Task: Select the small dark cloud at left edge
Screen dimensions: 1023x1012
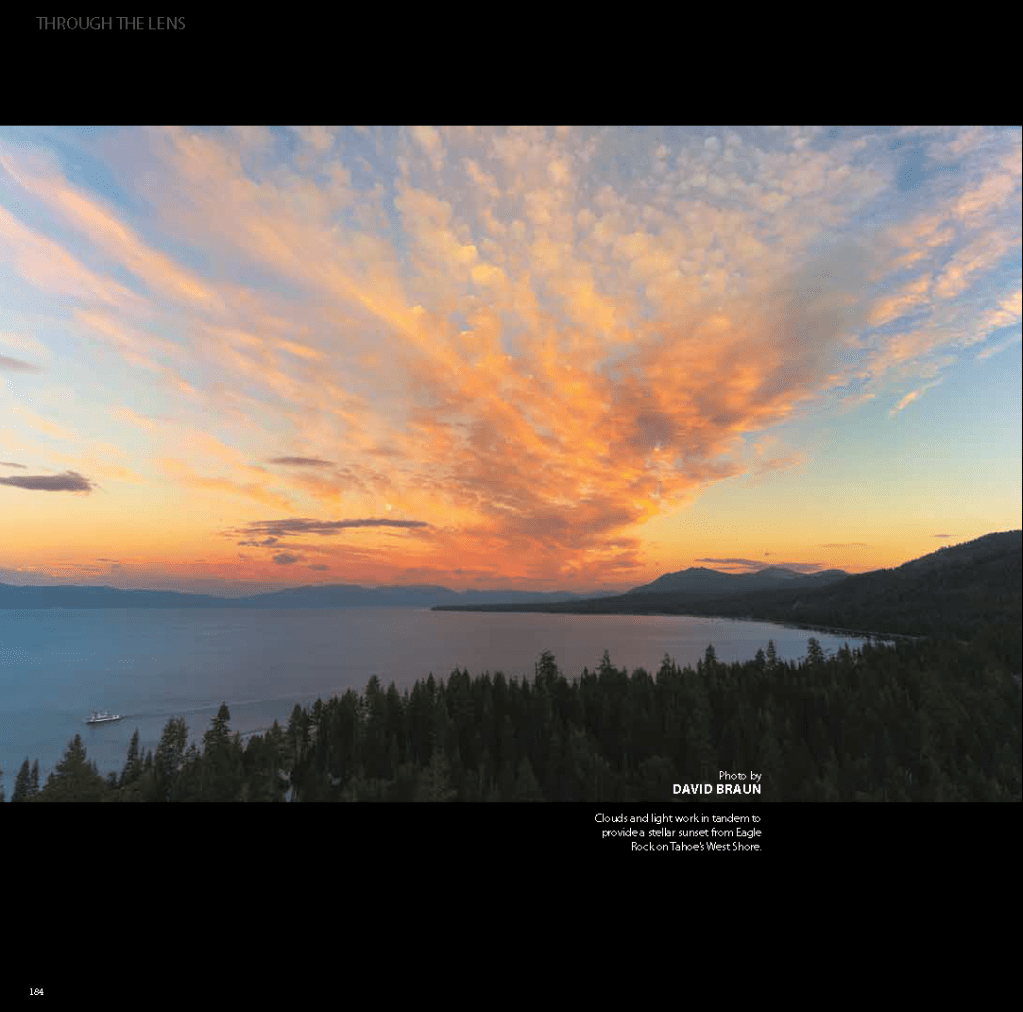Action: click(48, 482)
